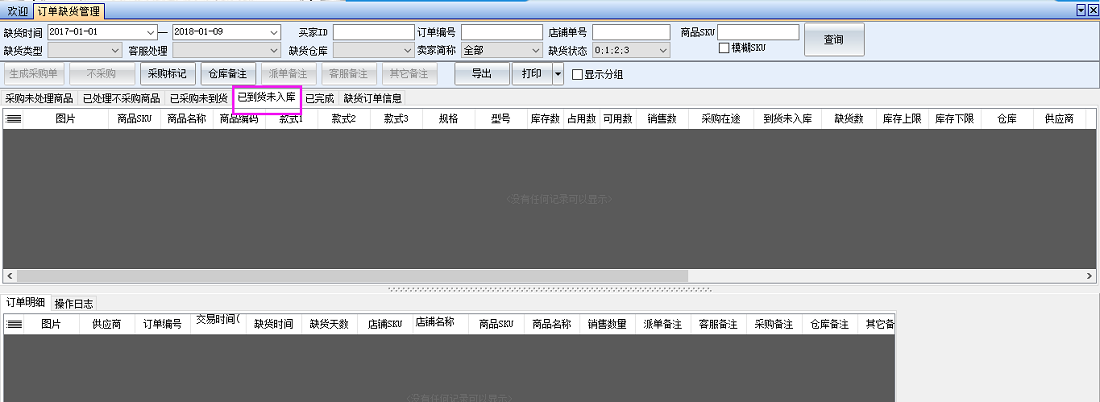Click the window panel dropdown icon at top right
Screen dimensions: 1100x402
tap(1080, 9)
